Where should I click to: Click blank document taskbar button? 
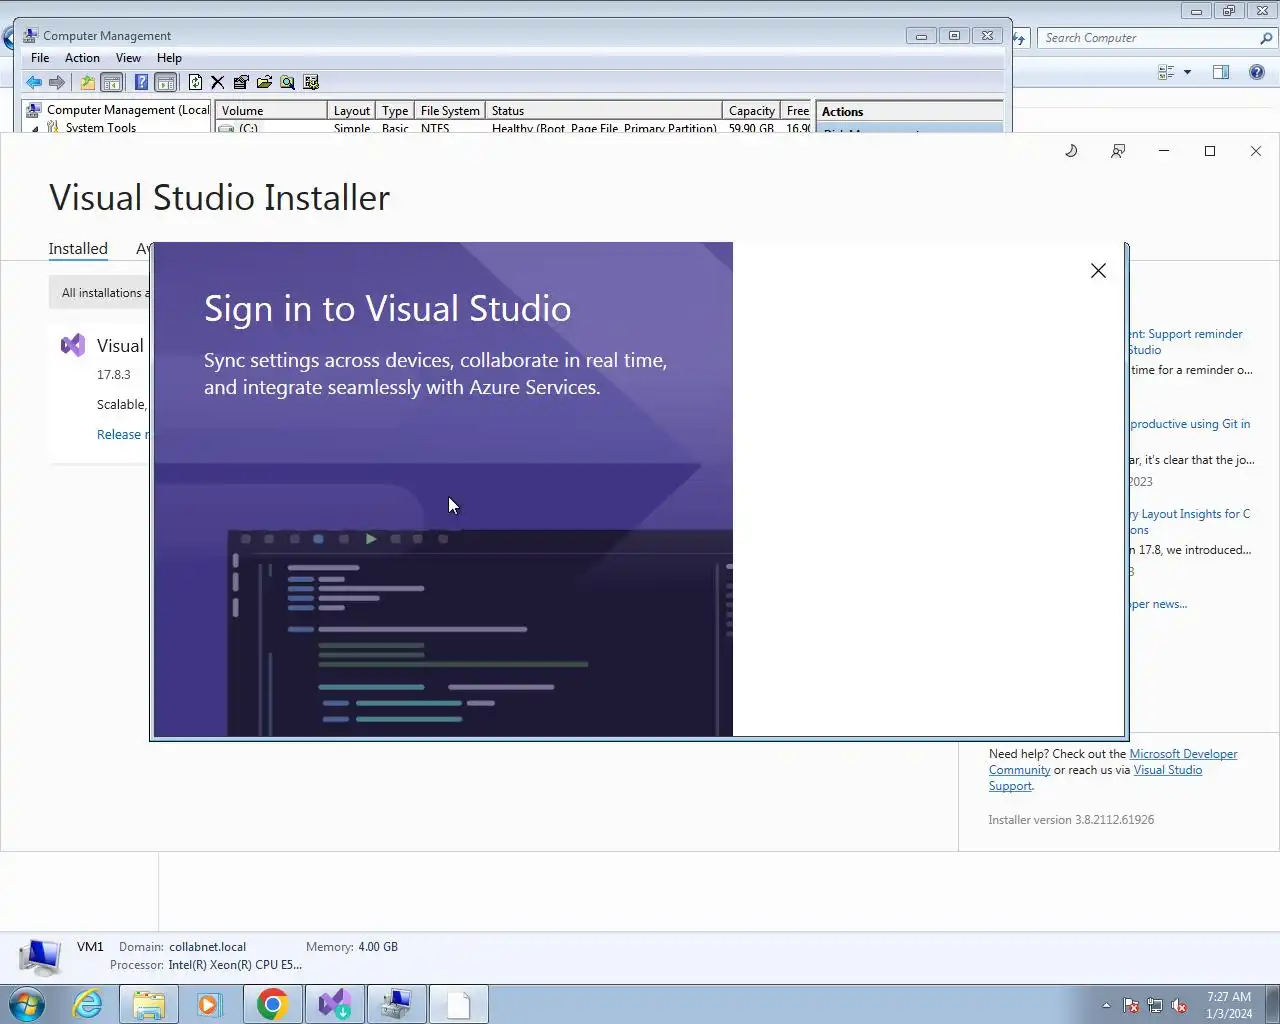tap(458, 1004)
